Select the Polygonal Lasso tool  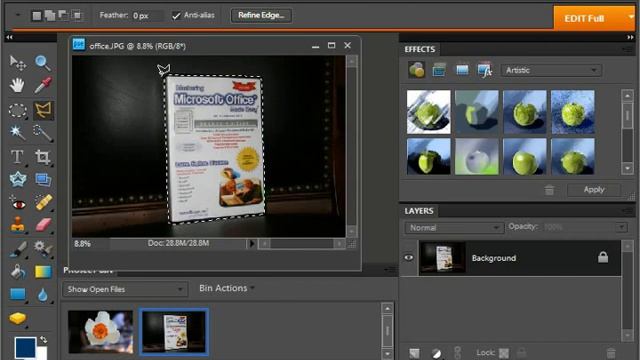click(43, 110)
